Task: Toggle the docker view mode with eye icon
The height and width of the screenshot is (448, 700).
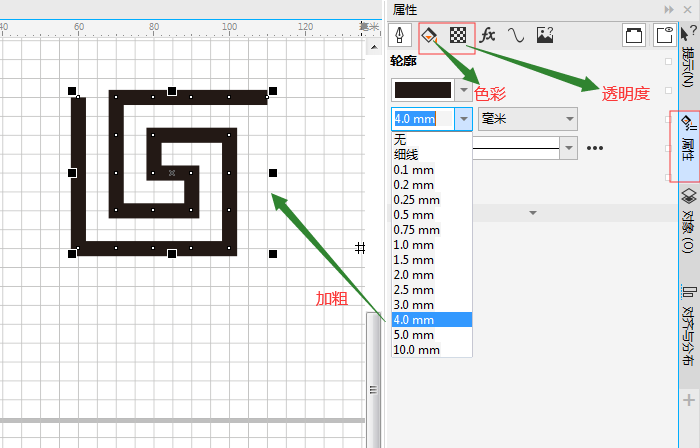Action: coord(663,35)
